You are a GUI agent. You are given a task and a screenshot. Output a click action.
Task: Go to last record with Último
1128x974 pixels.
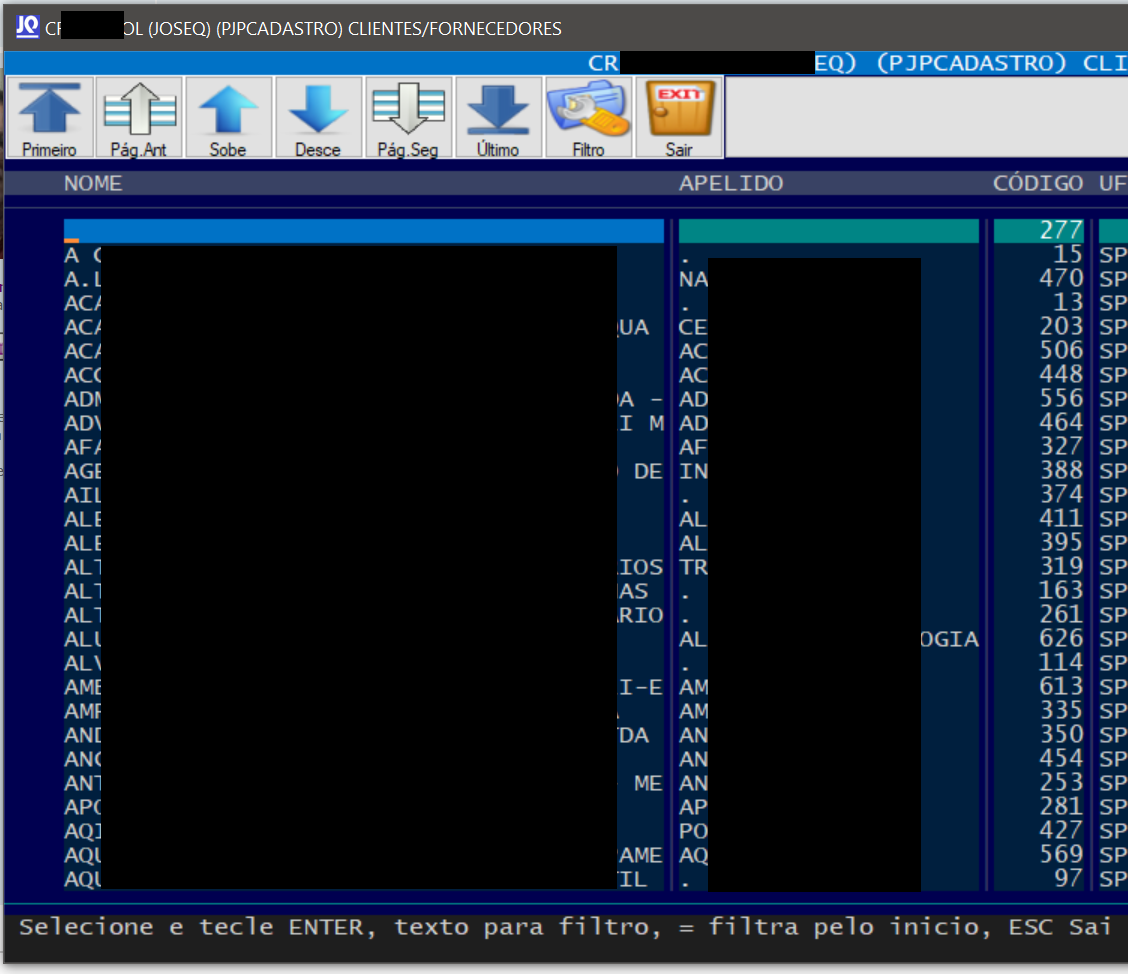point(499,117)
